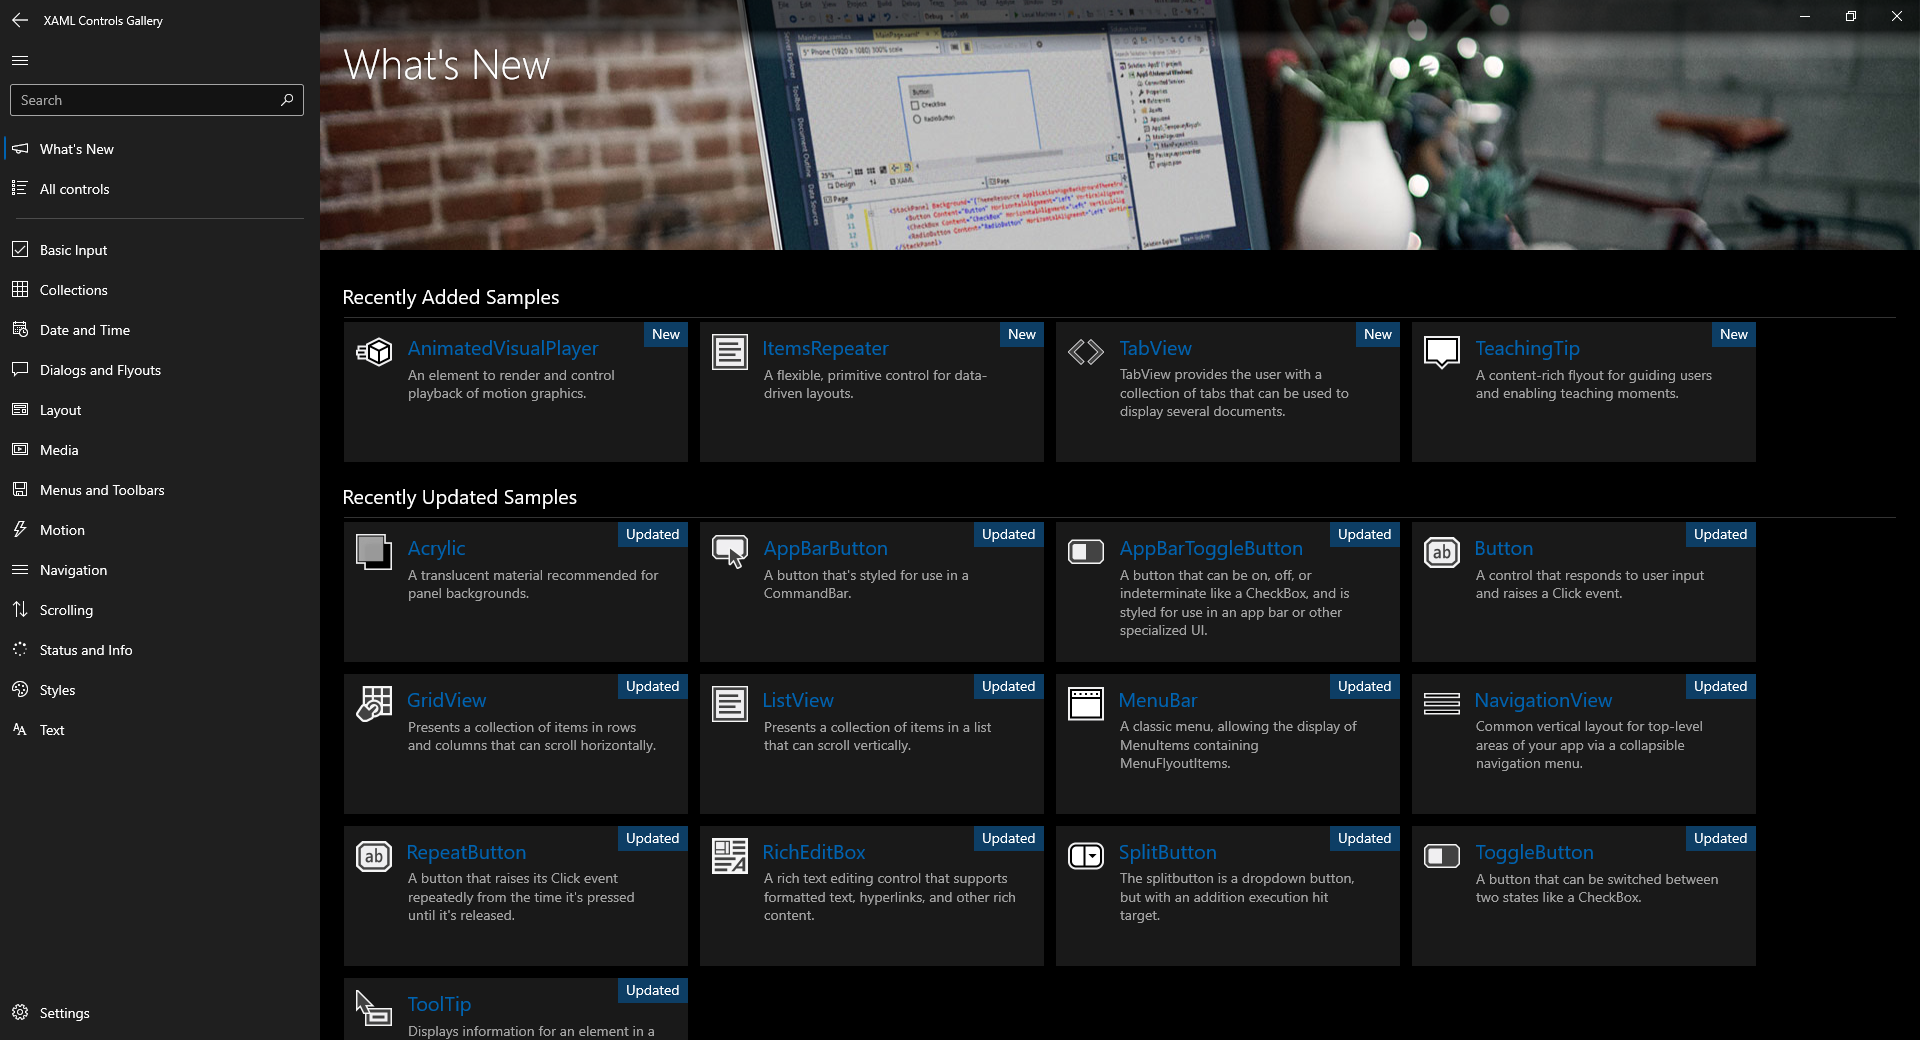Click 'Recently Added Samples' heading
This screenshot has height=1040, width=1920.
(x=451, y=297)
